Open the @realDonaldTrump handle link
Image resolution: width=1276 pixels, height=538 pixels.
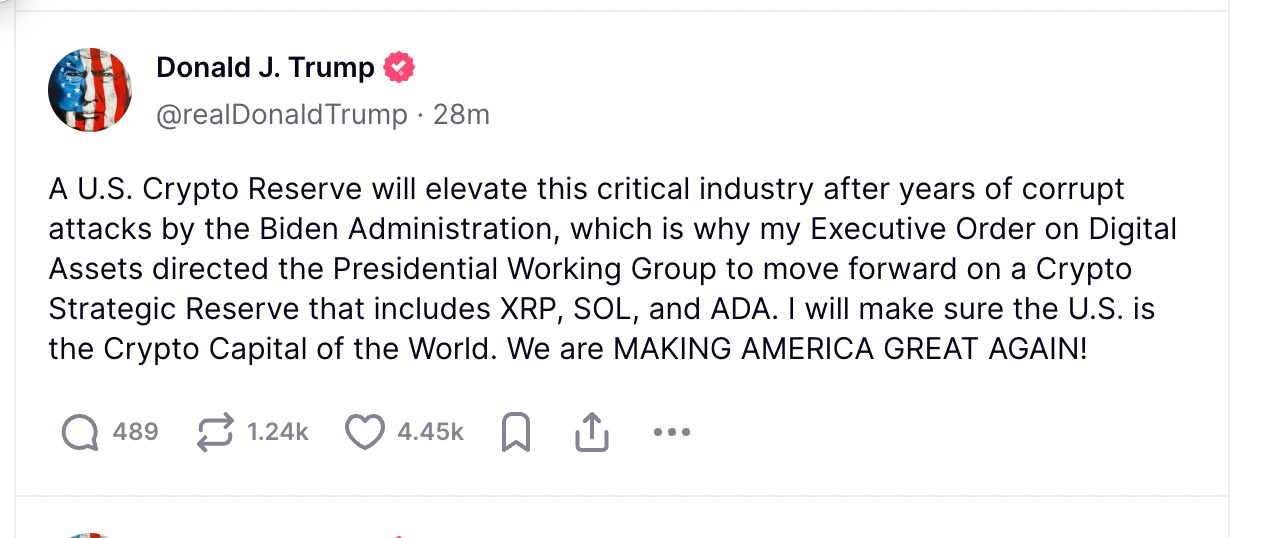coord(282,115)
